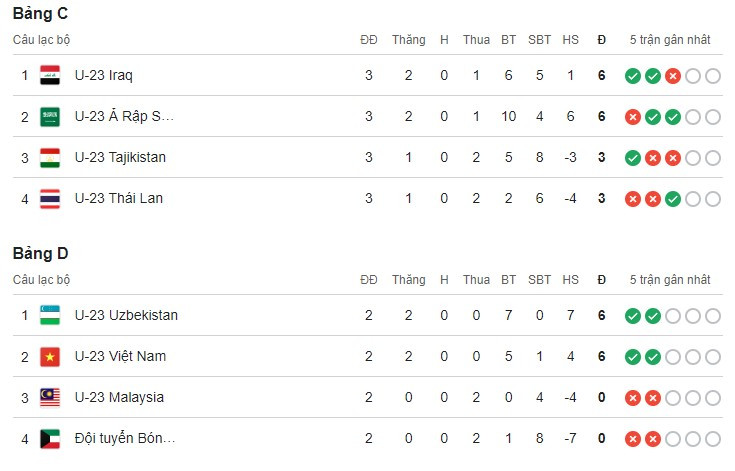Click the Bảng D group heading
Image resolution: width=735 pixels, height=471 pixels.
40,254
